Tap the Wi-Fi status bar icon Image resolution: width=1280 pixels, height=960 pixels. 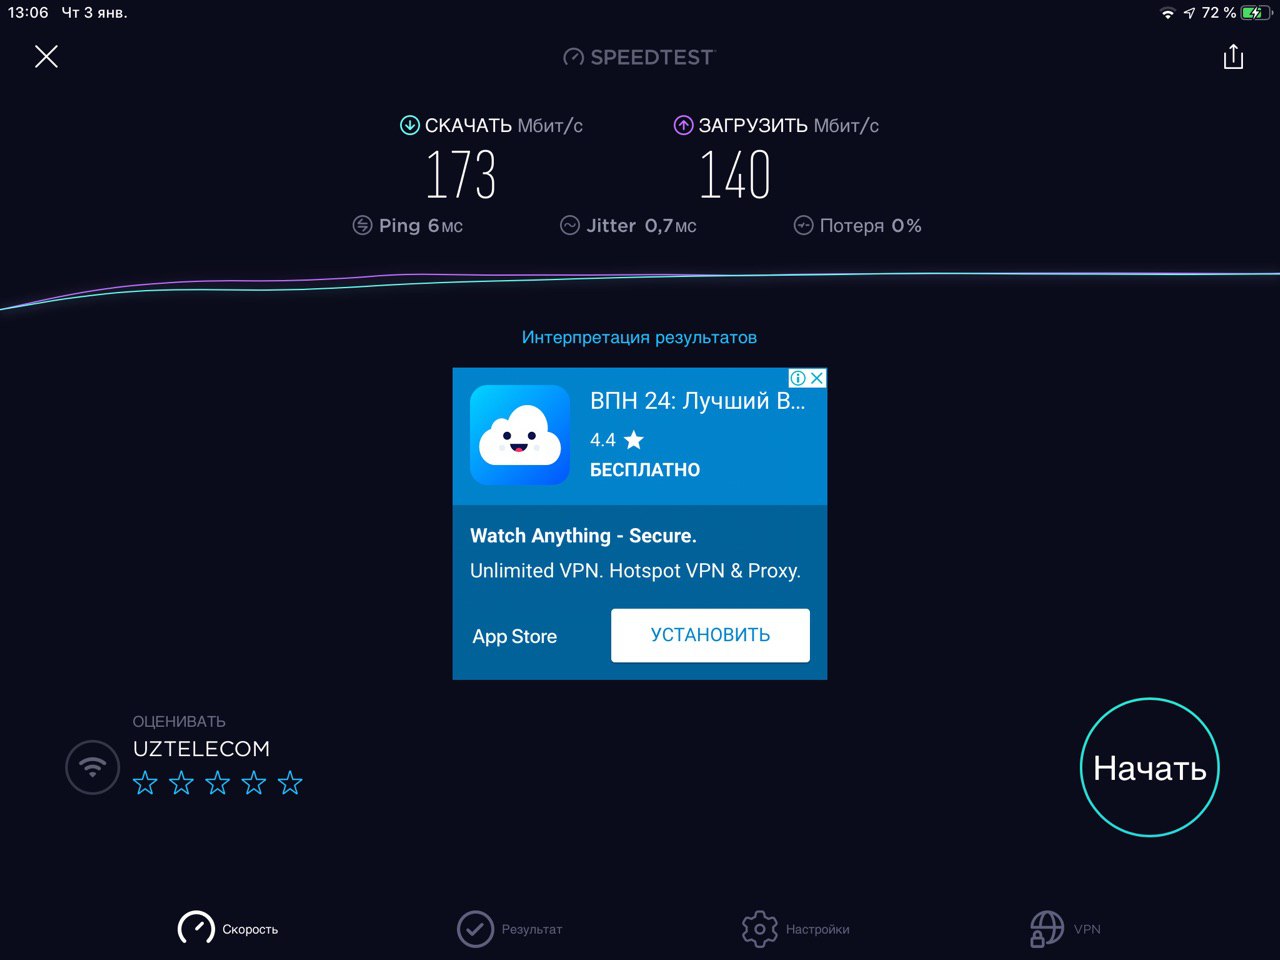pos(1167,13)
